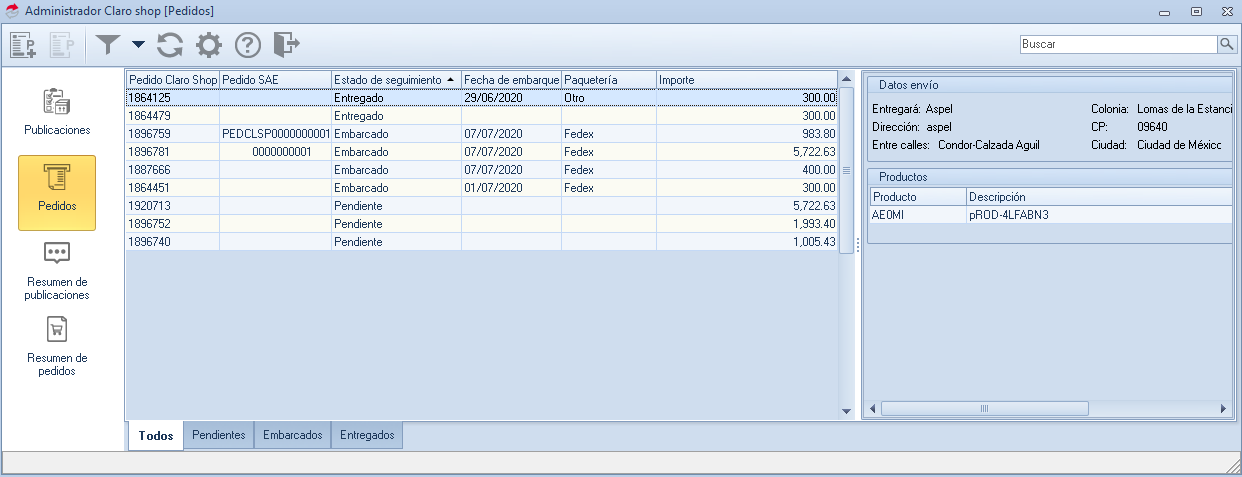Select order row 1887666

(x=481, y=170)
